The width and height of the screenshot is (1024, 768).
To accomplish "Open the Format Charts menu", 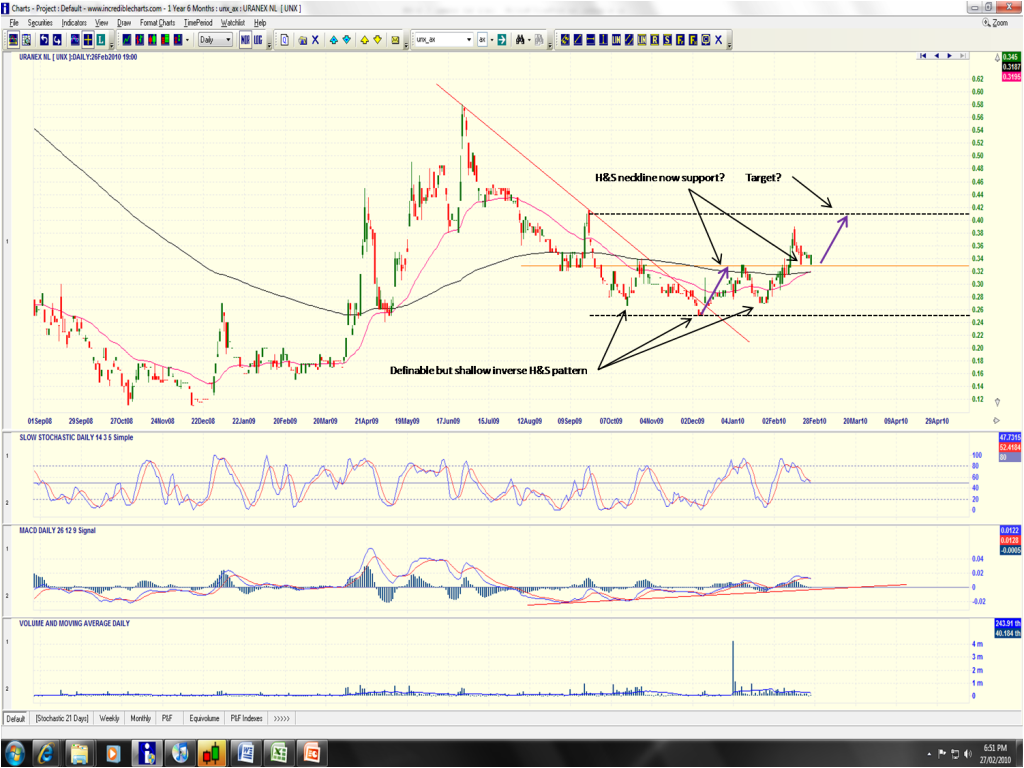I will 157,23.
